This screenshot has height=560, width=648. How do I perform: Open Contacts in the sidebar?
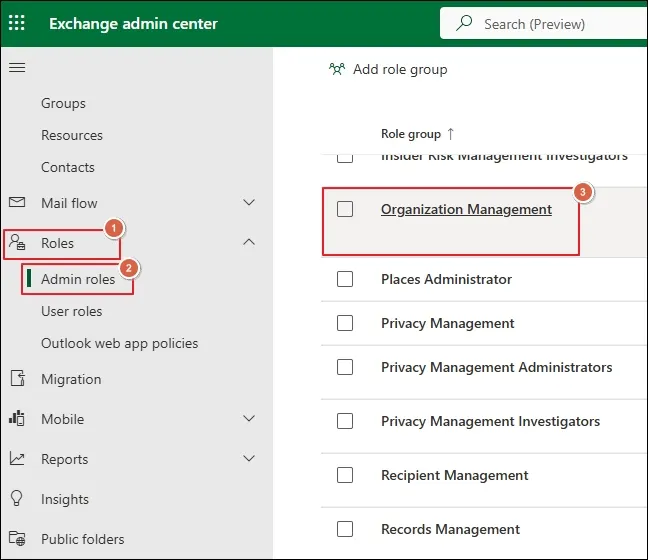[x=68, y=167]
